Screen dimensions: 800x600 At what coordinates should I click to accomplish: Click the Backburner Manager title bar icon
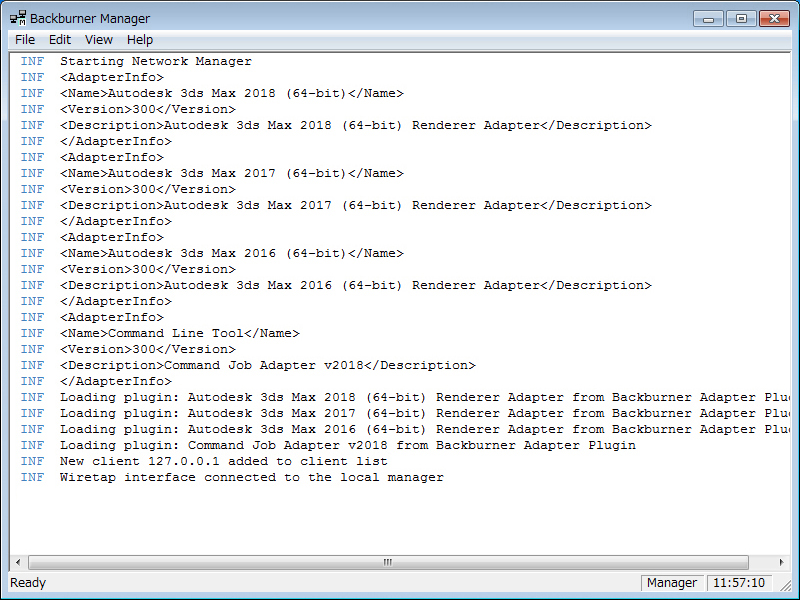(x=18, y=18)
